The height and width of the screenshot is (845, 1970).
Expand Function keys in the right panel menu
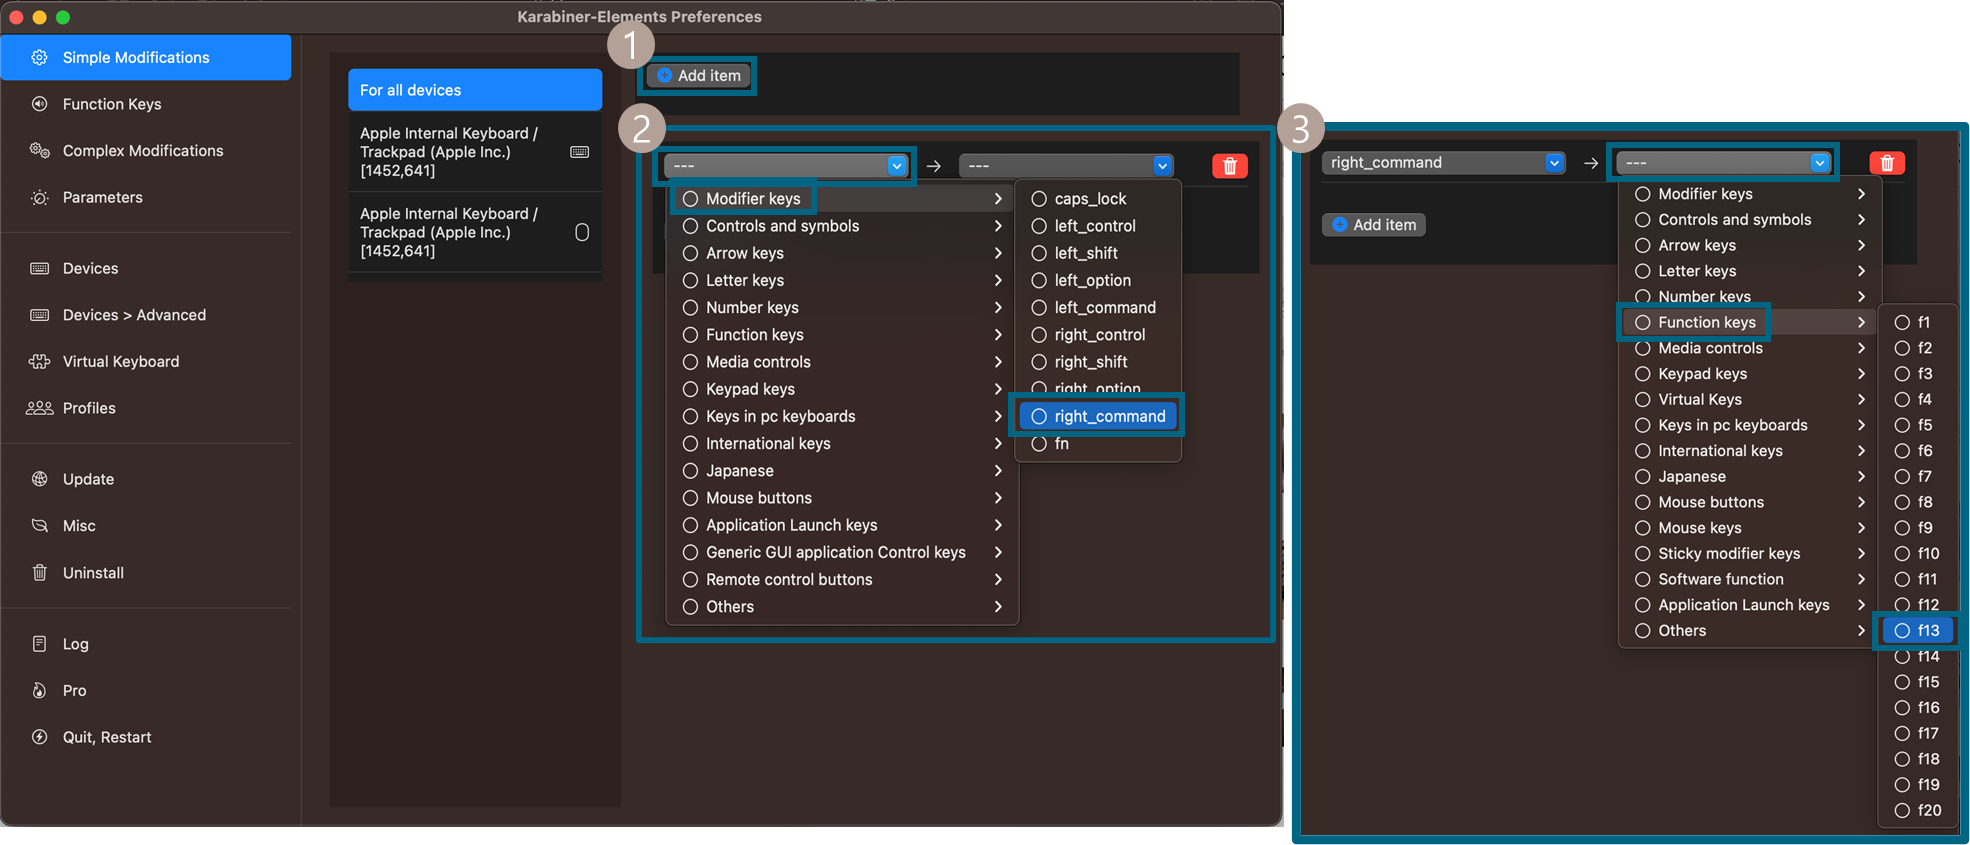pos(1748,322)
